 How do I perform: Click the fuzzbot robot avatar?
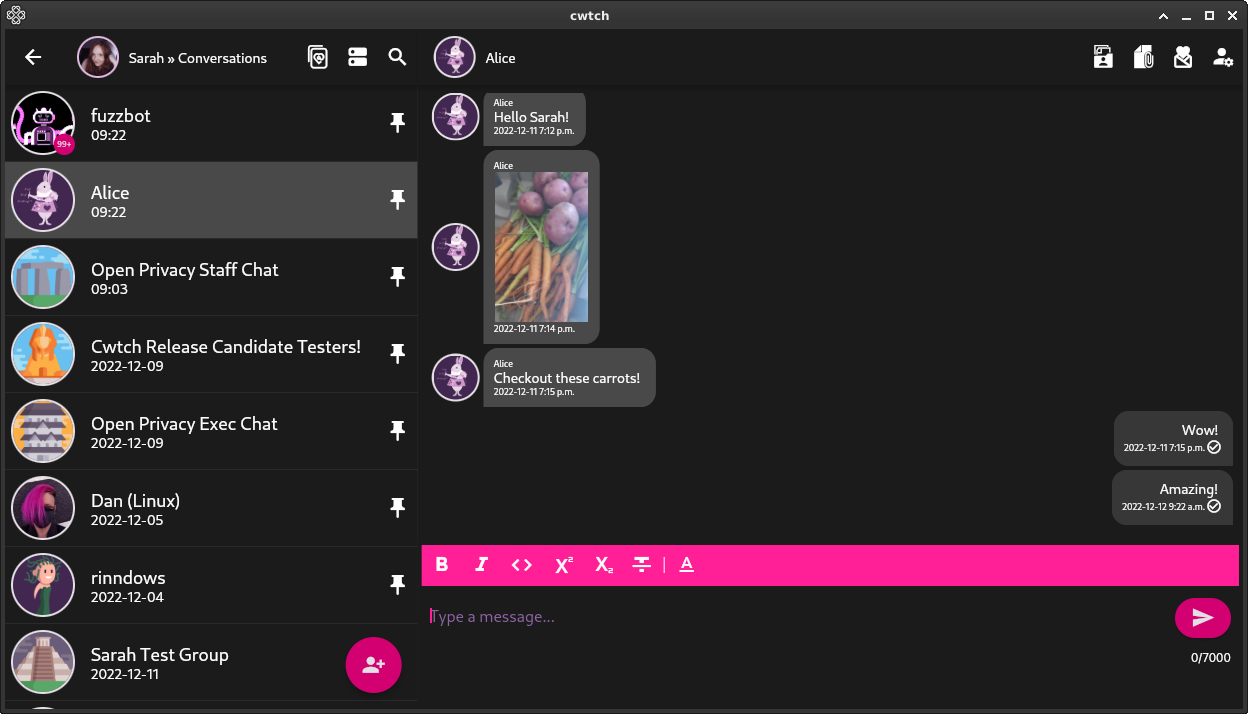pyautogui.click(x=43, y=123)
